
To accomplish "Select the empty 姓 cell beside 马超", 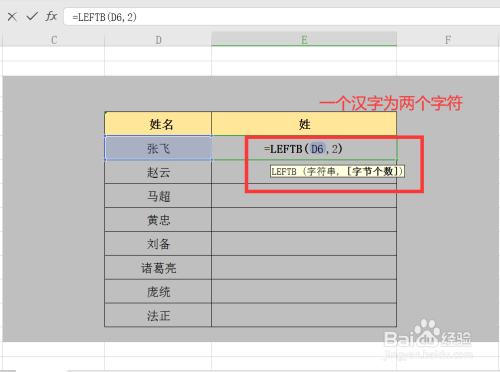I will [304, 196].
